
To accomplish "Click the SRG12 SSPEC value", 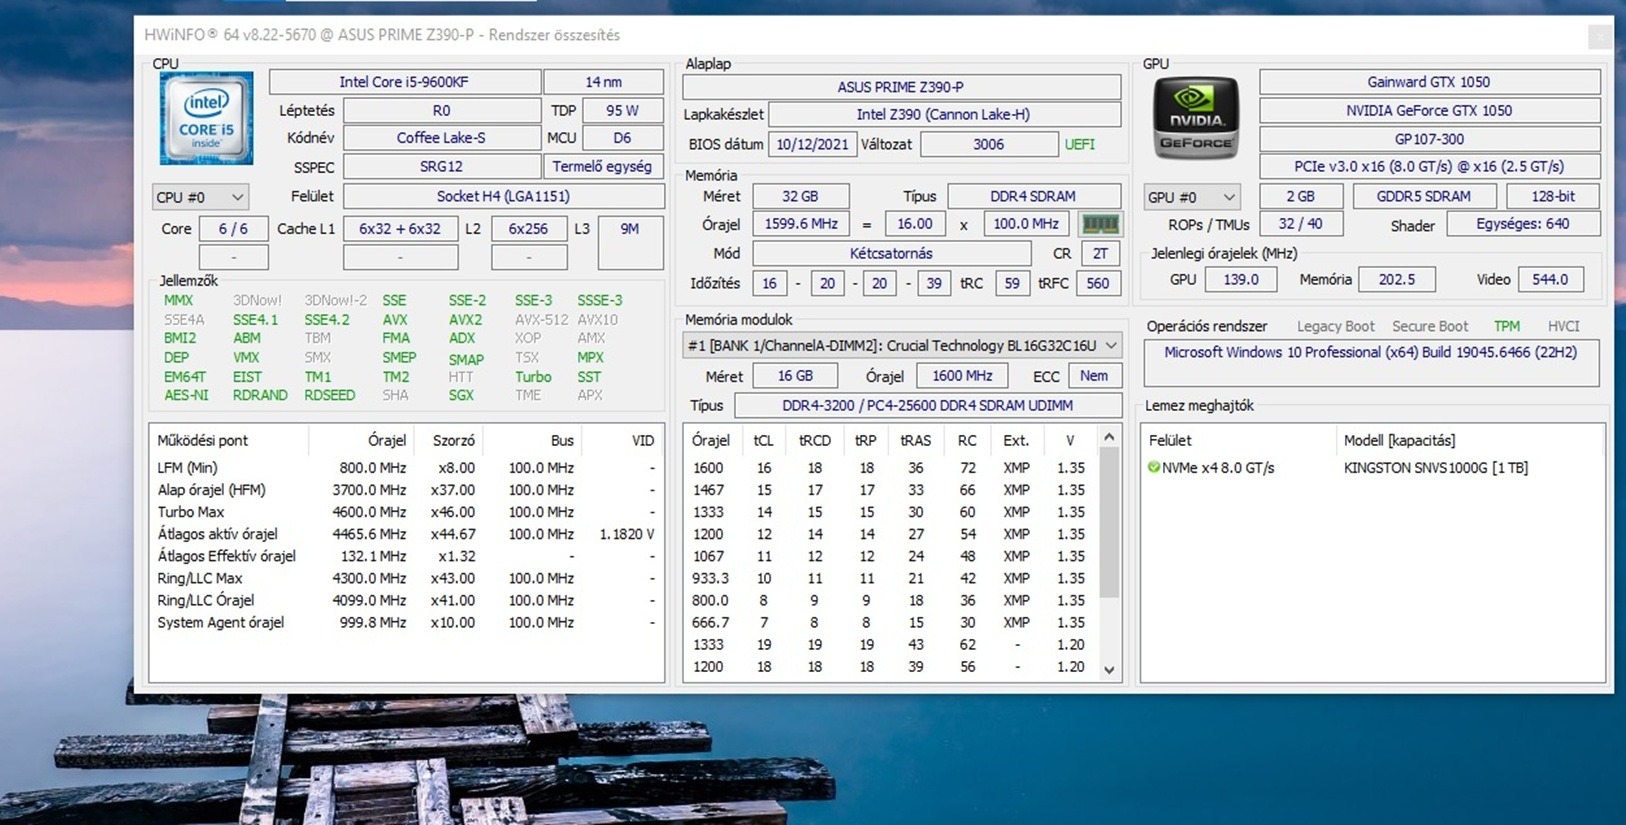I will pos(441,166).
